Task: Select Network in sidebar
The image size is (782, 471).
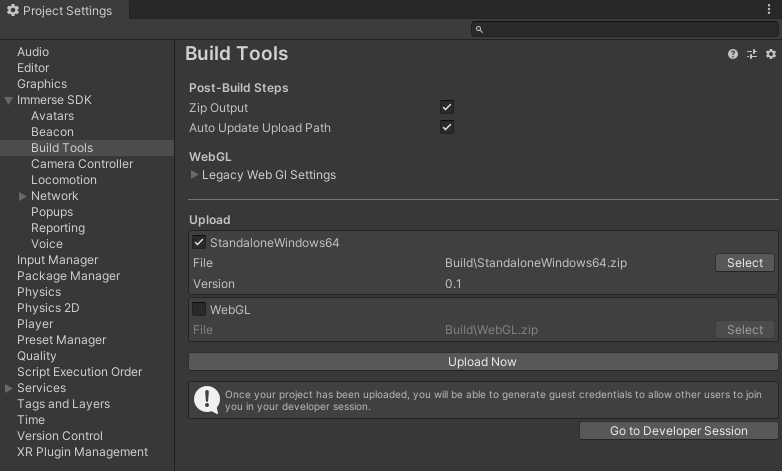Action: (54, 196)
